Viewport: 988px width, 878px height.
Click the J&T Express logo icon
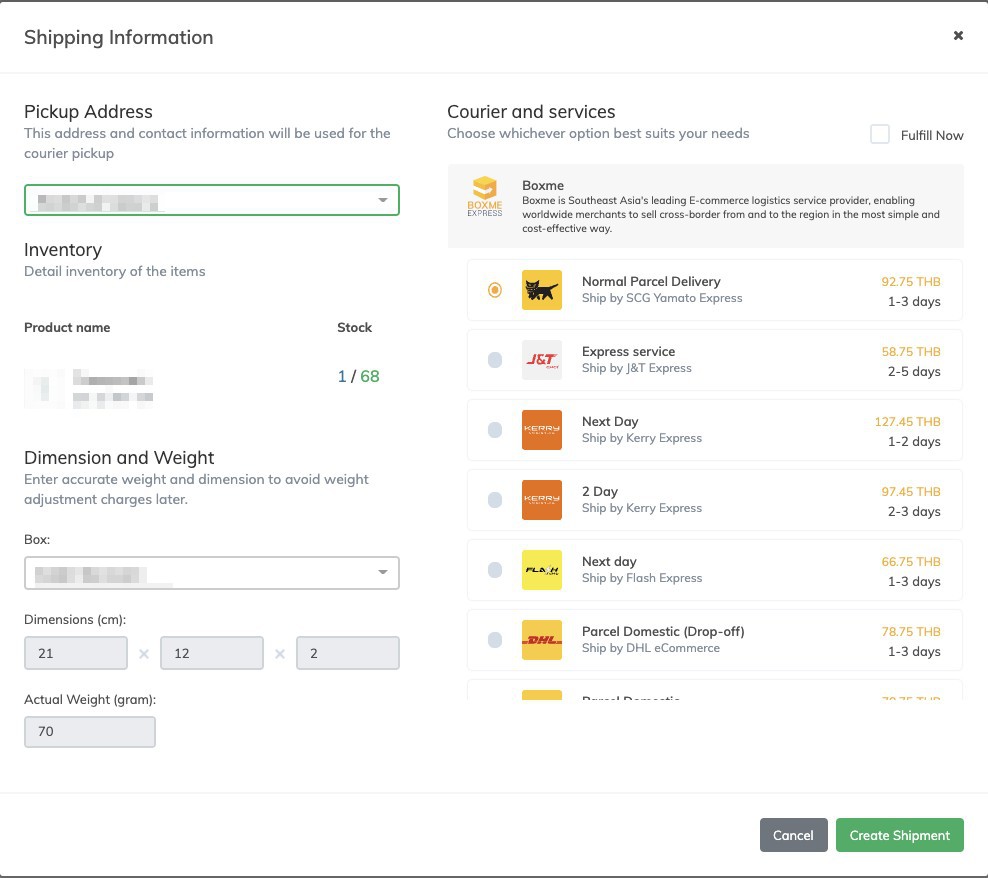[542, 360]
